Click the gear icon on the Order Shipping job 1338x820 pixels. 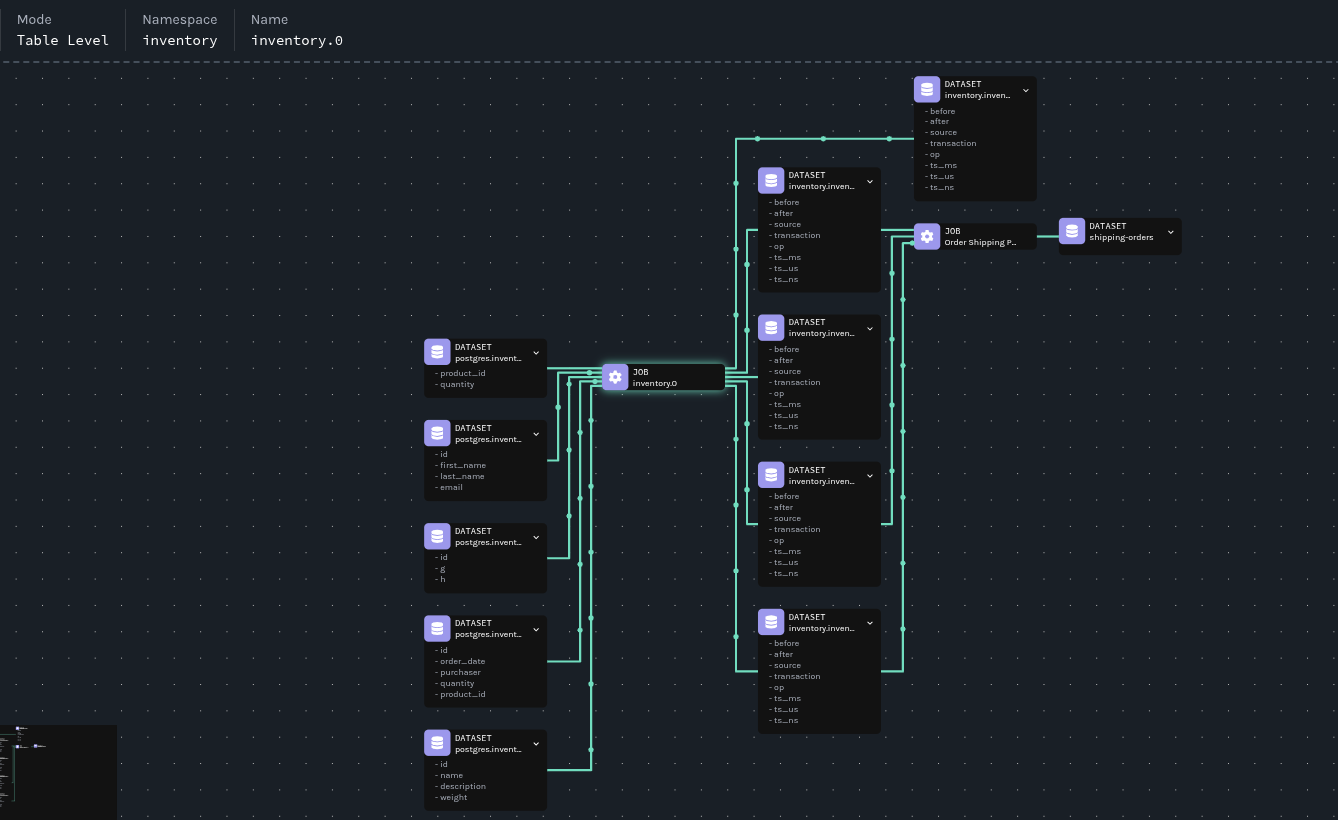(x=927, y=236)
